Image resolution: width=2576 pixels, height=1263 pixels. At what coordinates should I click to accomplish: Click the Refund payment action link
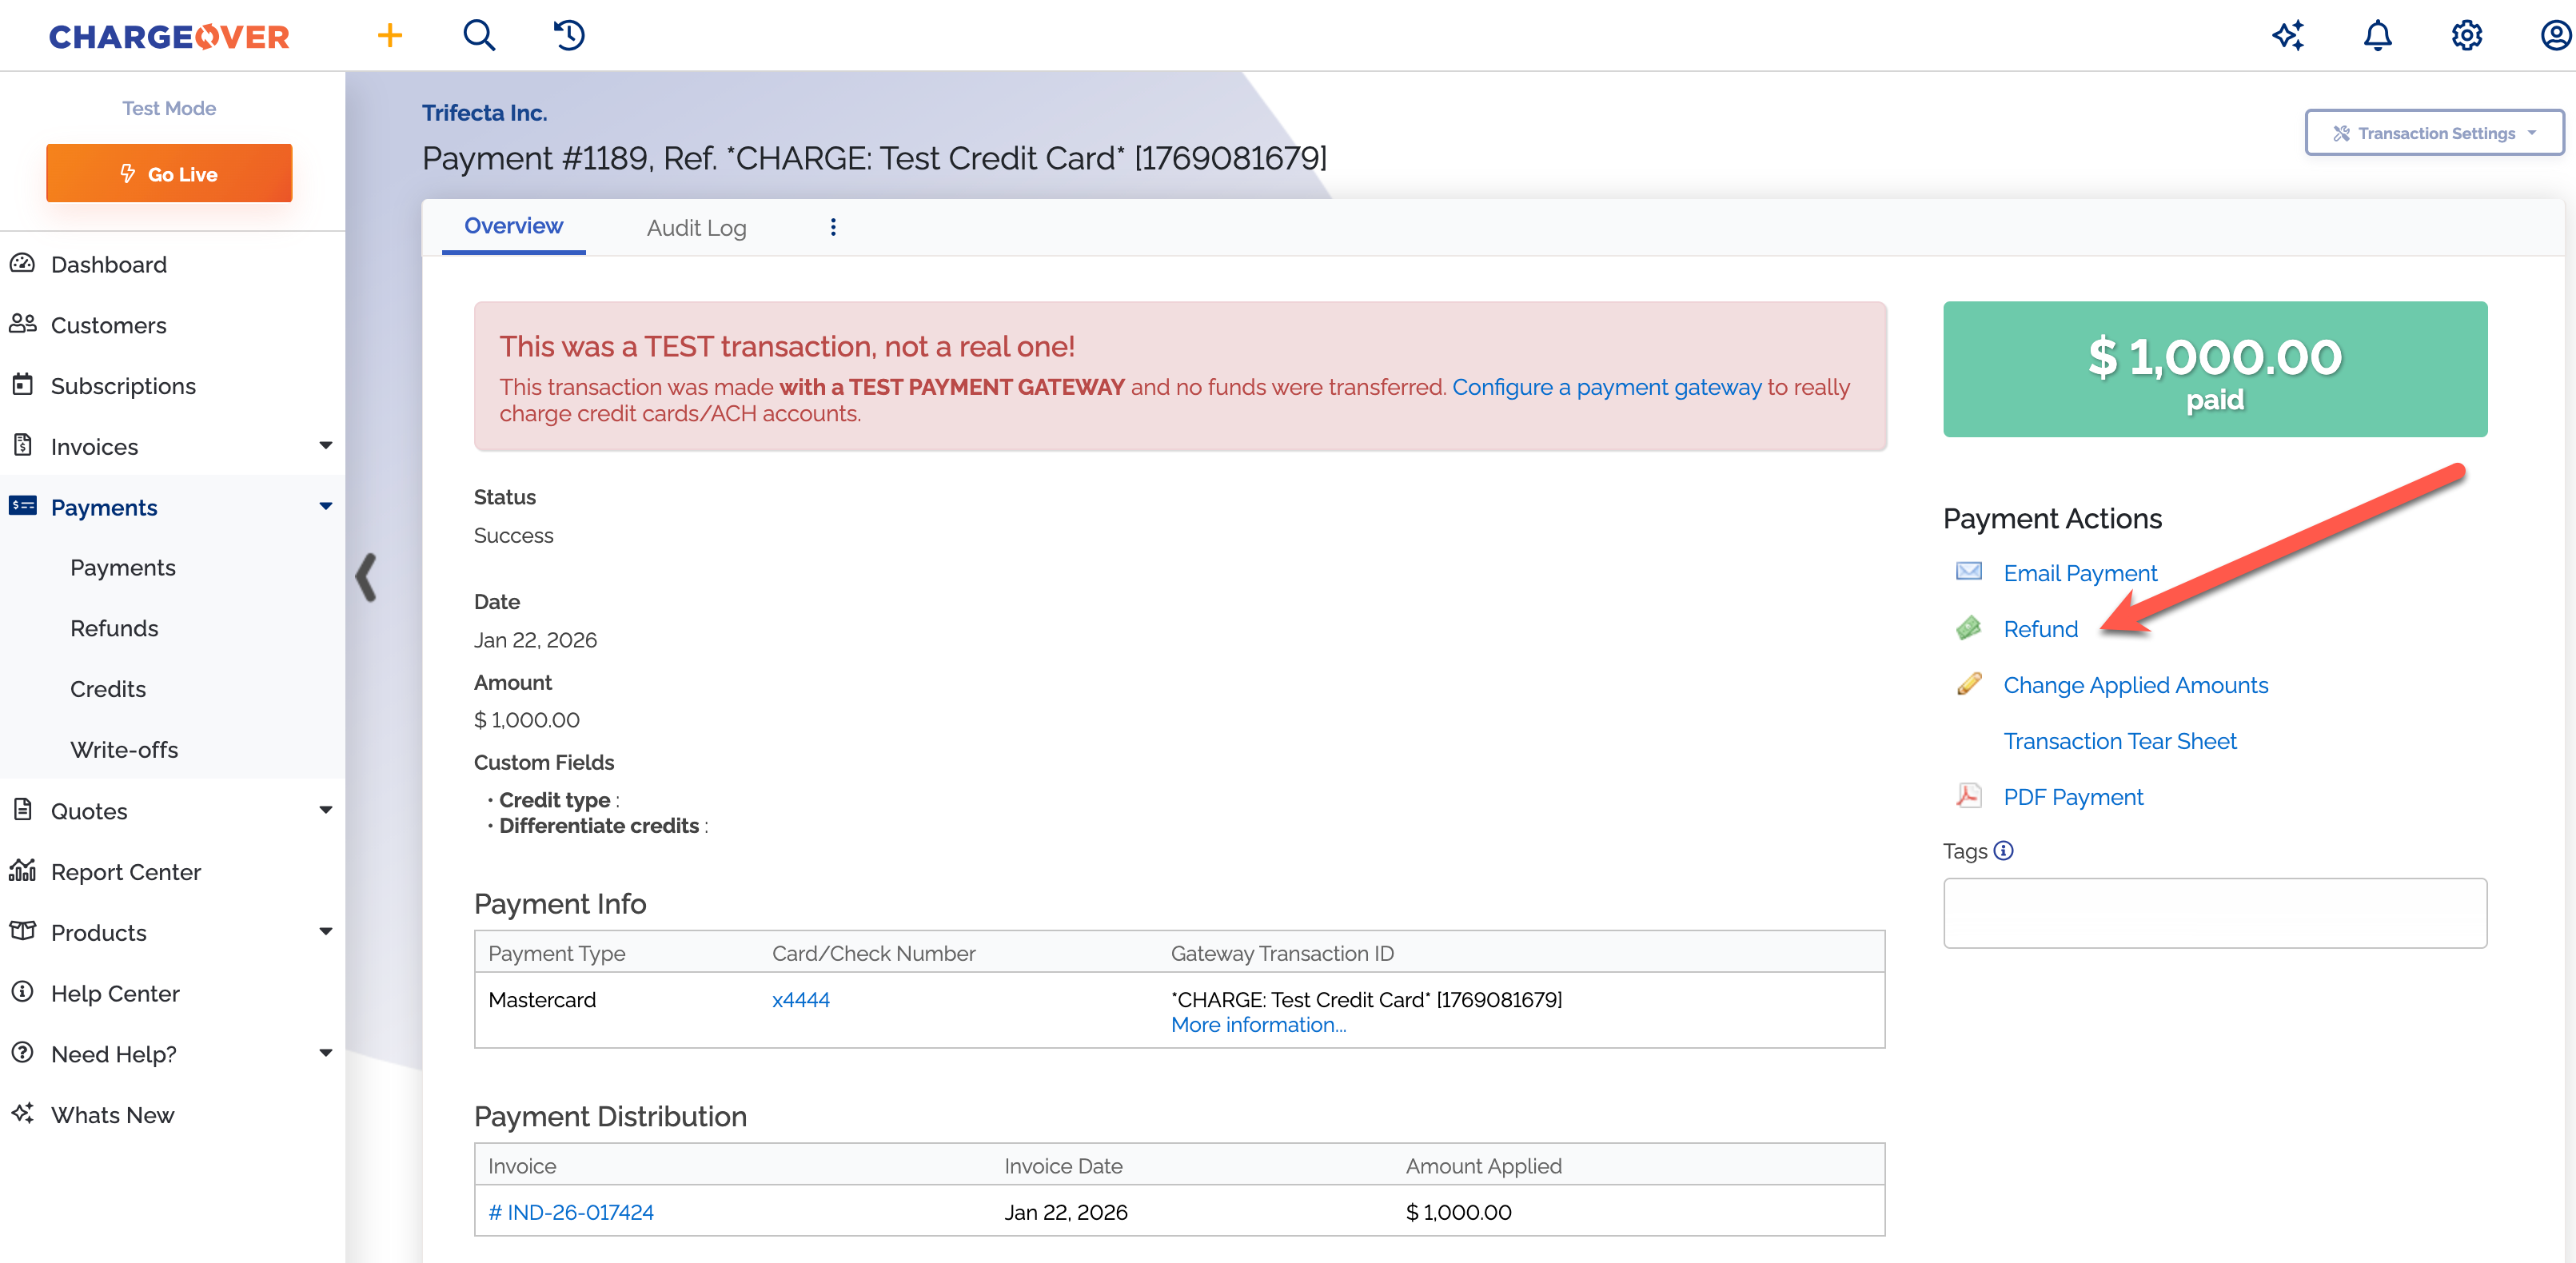click(x=2040, y=629)
